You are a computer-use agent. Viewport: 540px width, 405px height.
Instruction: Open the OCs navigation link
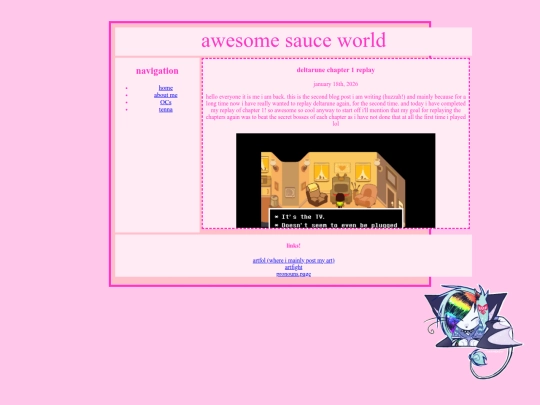[166, 102]
